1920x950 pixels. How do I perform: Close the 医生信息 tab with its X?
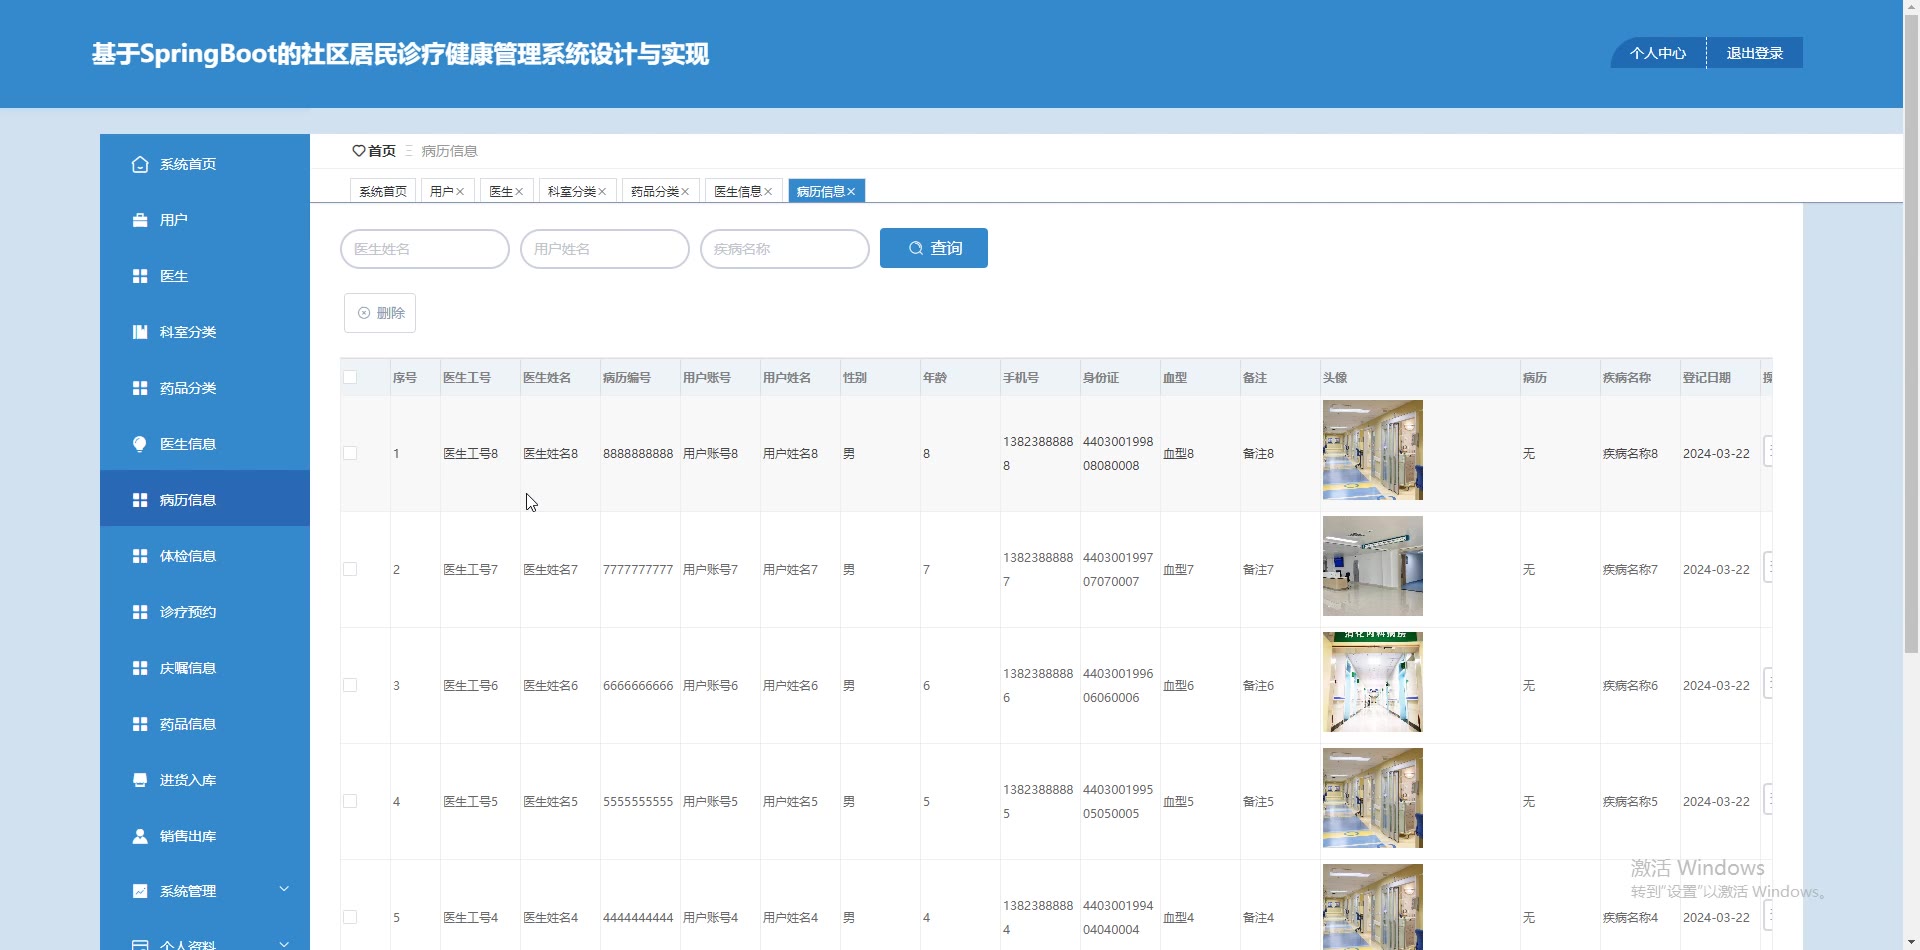click(x=768, y=192)
